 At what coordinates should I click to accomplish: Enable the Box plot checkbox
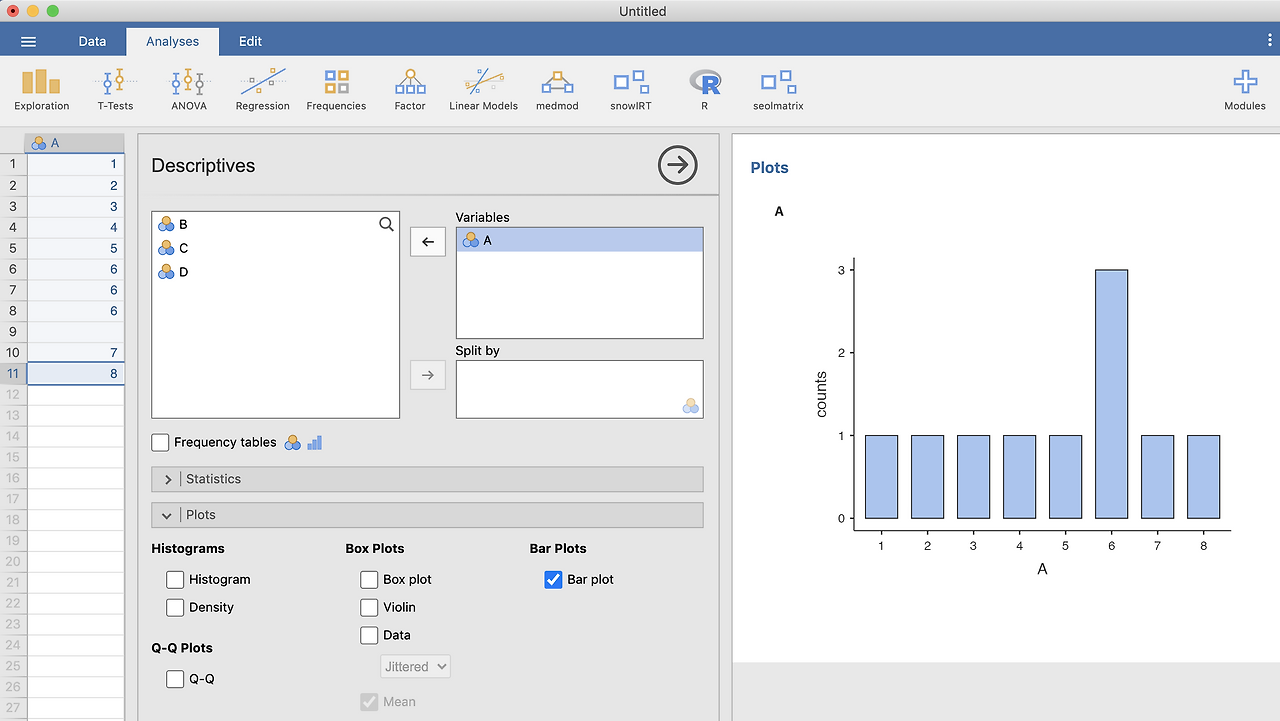369,579
